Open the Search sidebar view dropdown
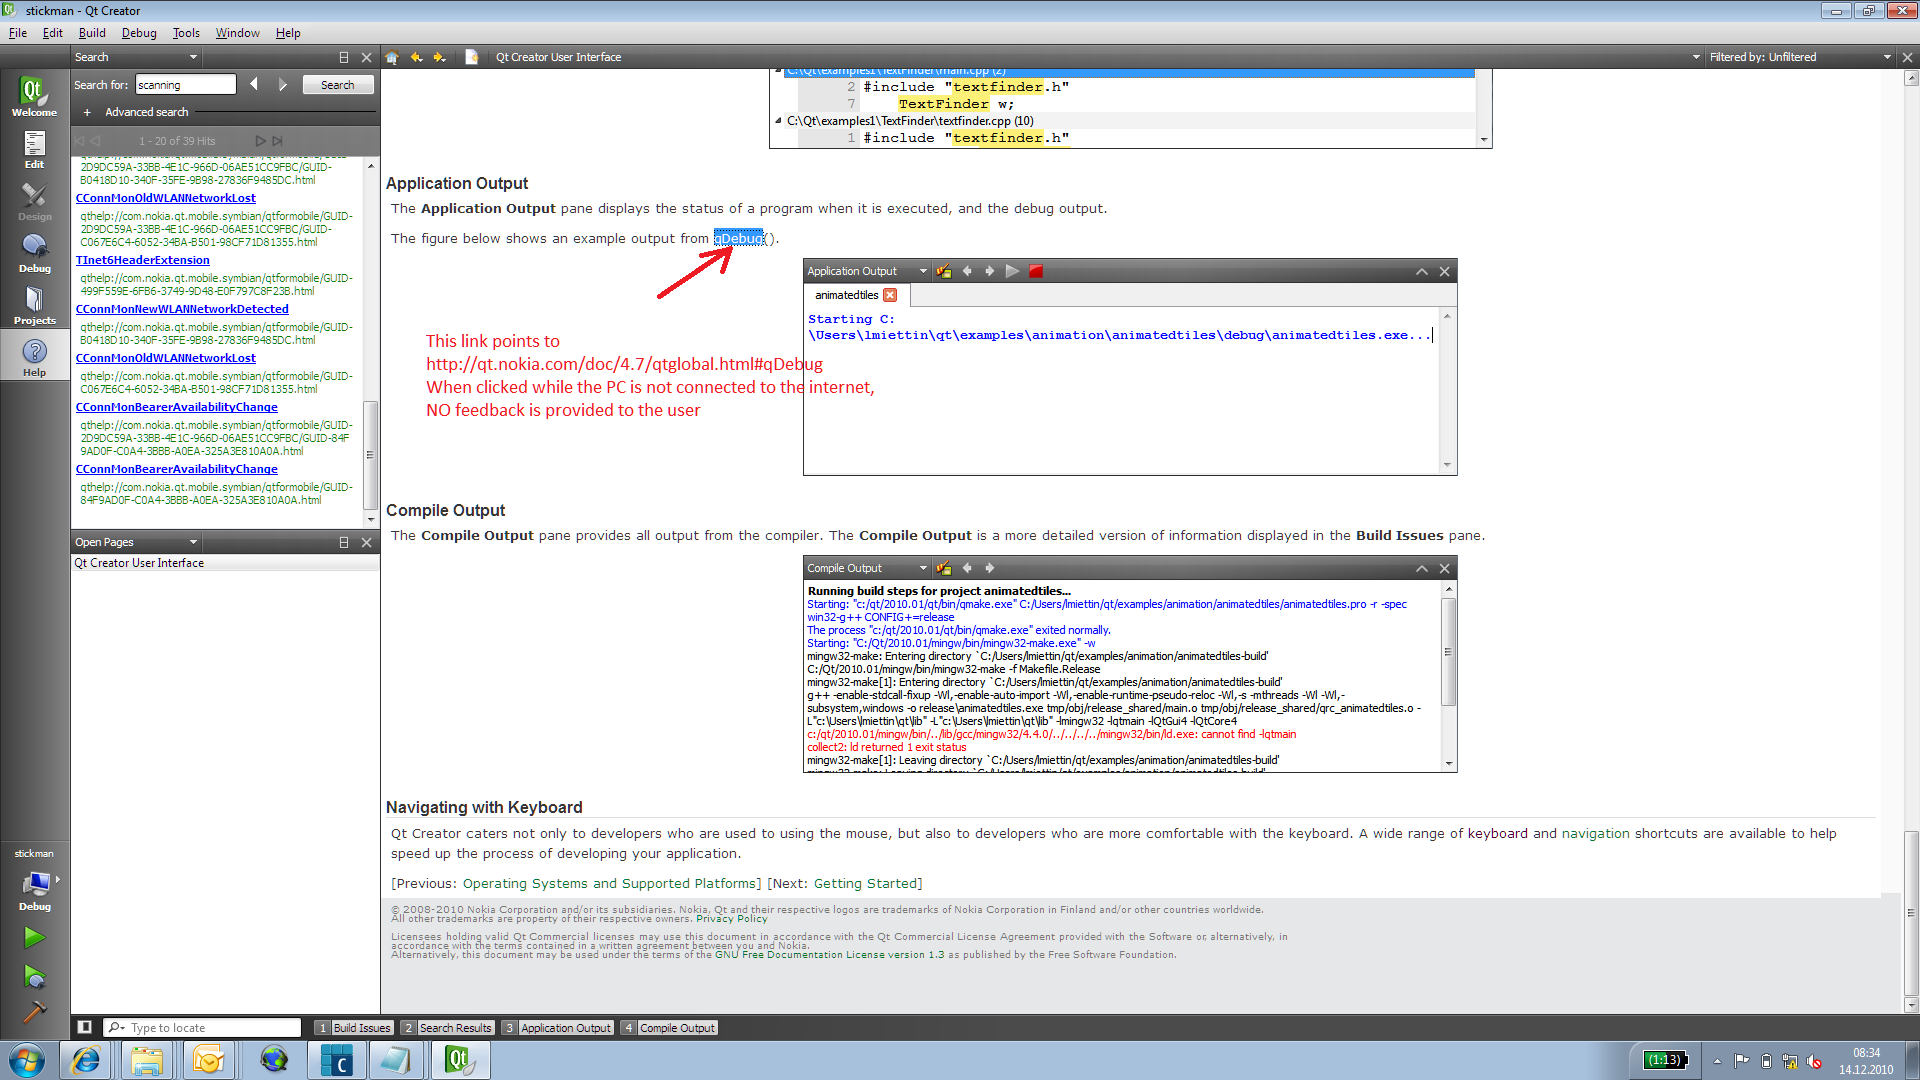The image size is (1920, 1080). (x=193, y=57)
